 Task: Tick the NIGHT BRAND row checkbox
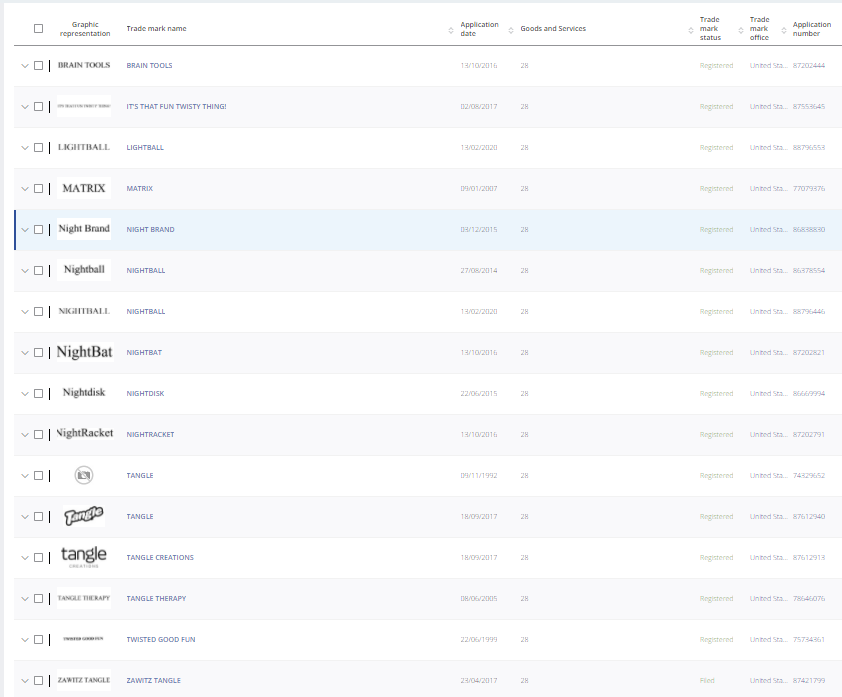39,229
